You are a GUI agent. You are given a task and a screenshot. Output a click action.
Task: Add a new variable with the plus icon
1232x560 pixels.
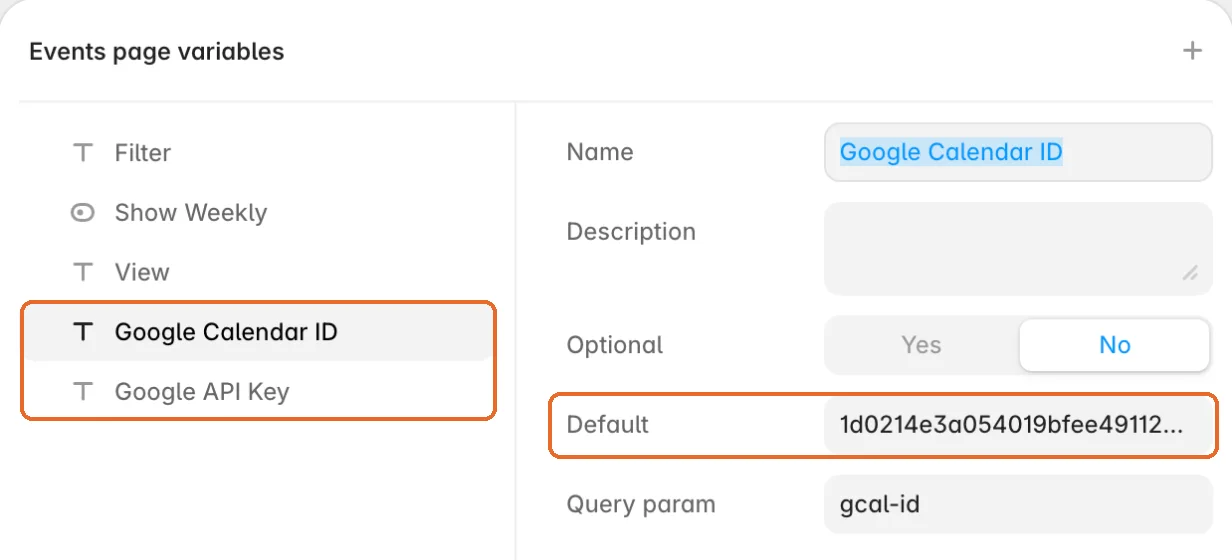1192,51
